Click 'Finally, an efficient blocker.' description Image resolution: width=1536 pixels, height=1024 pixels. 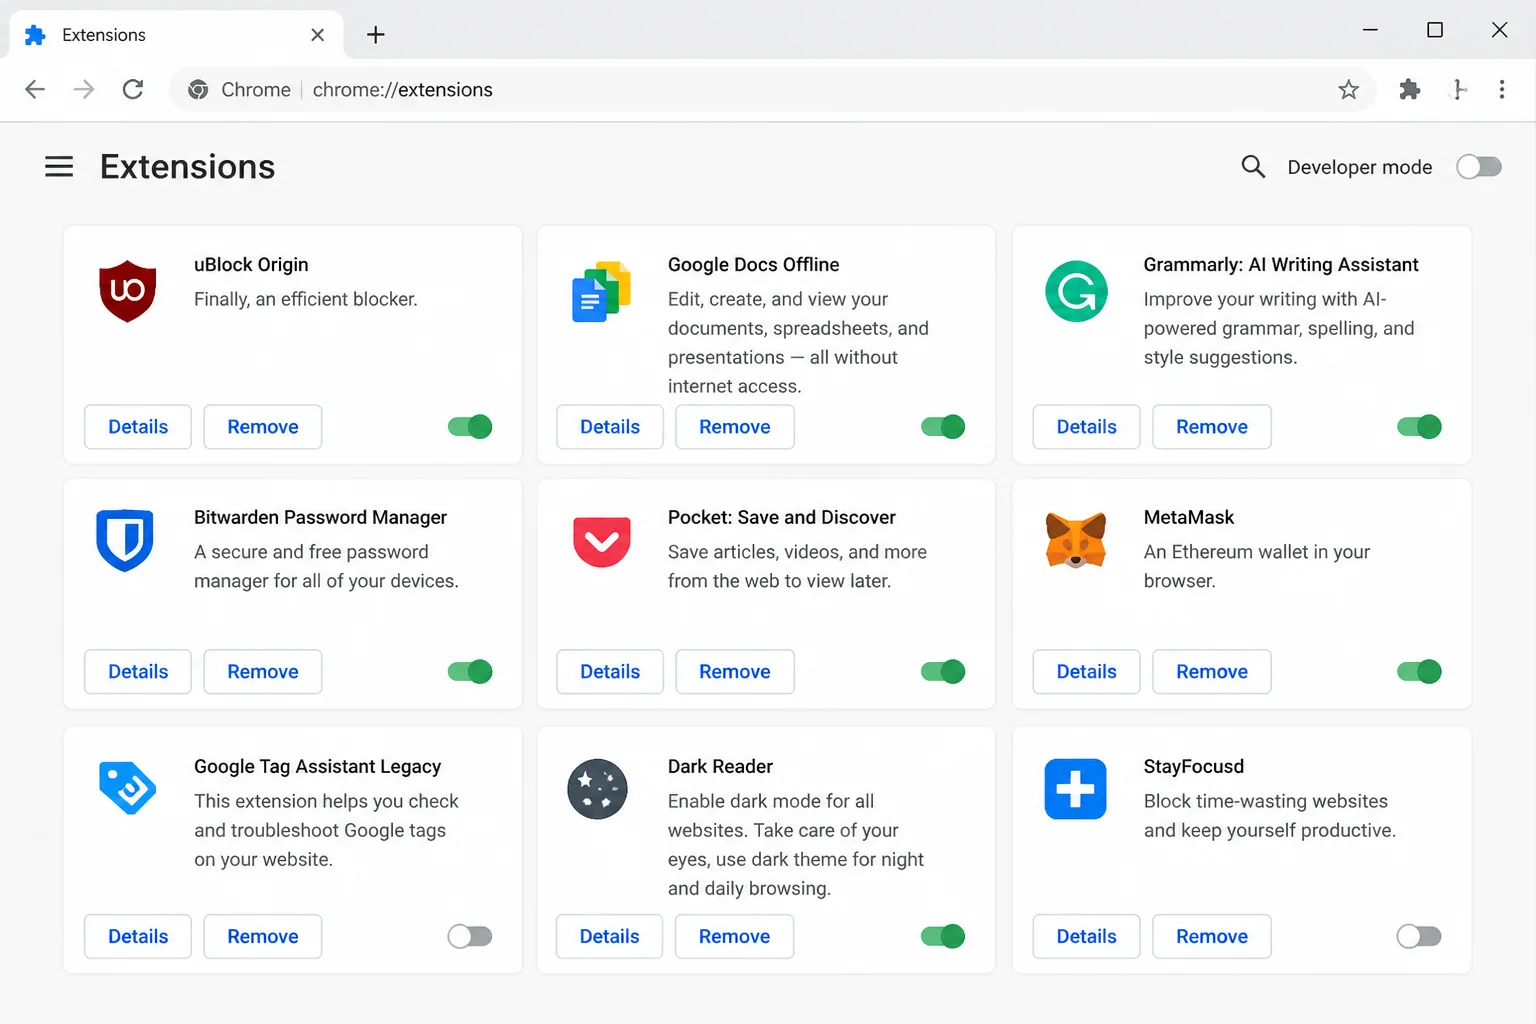[306, 299]
